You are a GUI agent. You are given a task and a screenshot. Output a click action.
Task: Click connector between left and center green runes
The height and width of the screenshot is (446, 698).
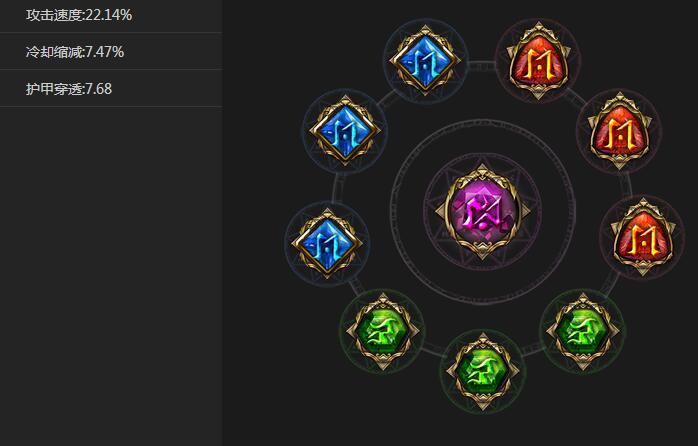[x=432, y=350]
